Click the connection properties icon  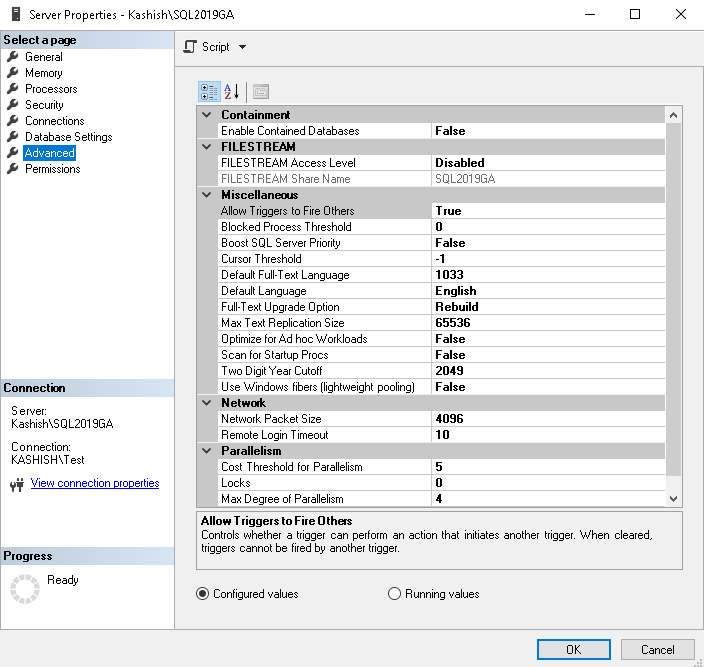click(17, 485)
